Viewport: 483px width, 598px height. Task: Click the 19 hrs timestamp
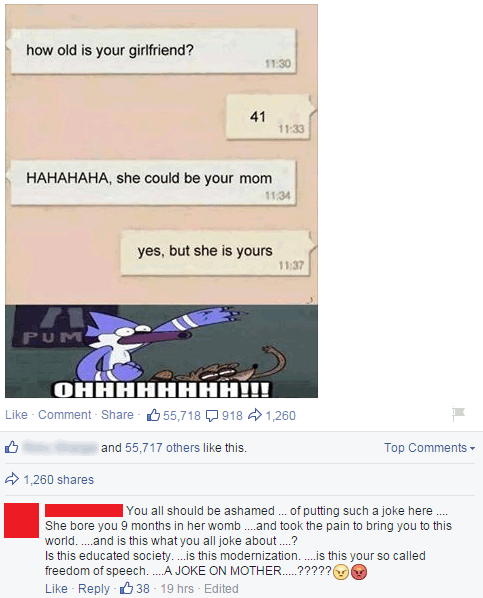click(x=177, y=588)
